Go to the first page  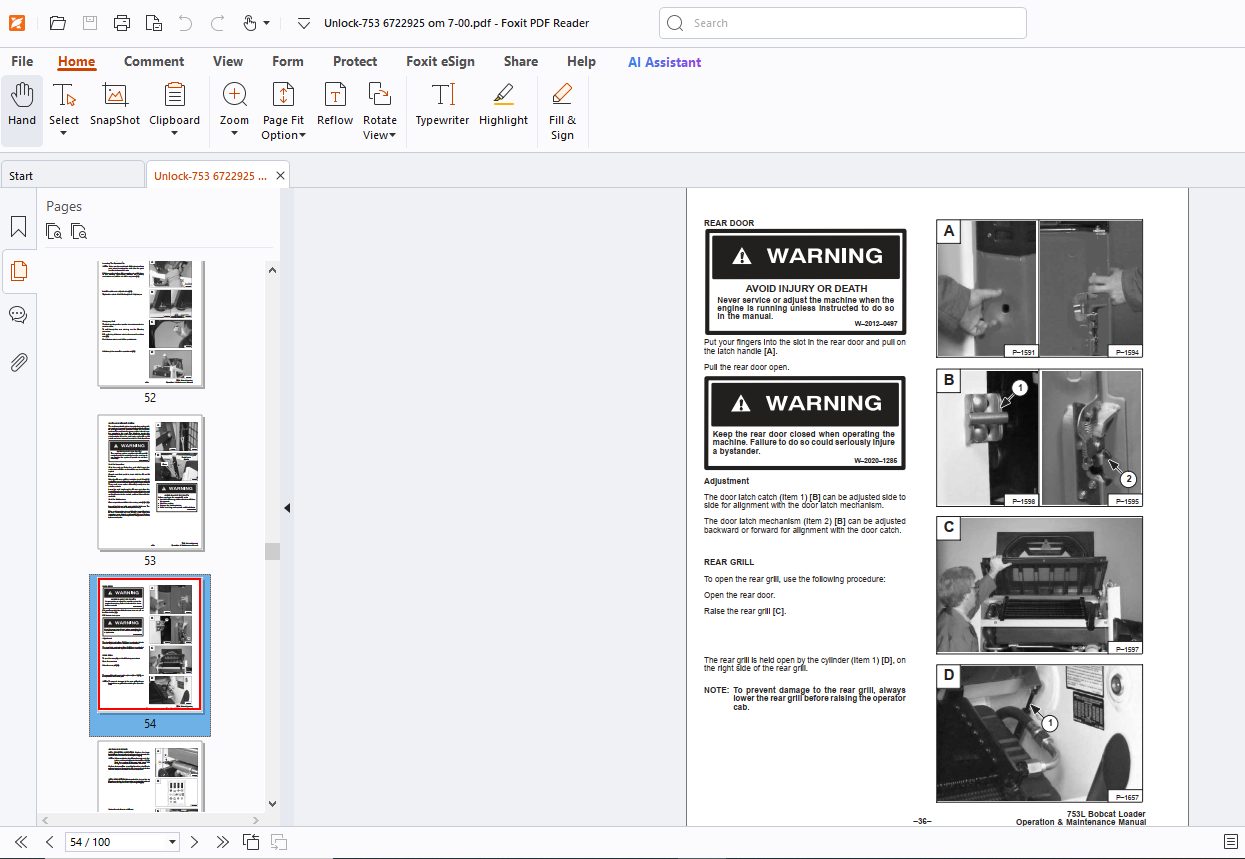pyautogui.click(x=21, y=842)
